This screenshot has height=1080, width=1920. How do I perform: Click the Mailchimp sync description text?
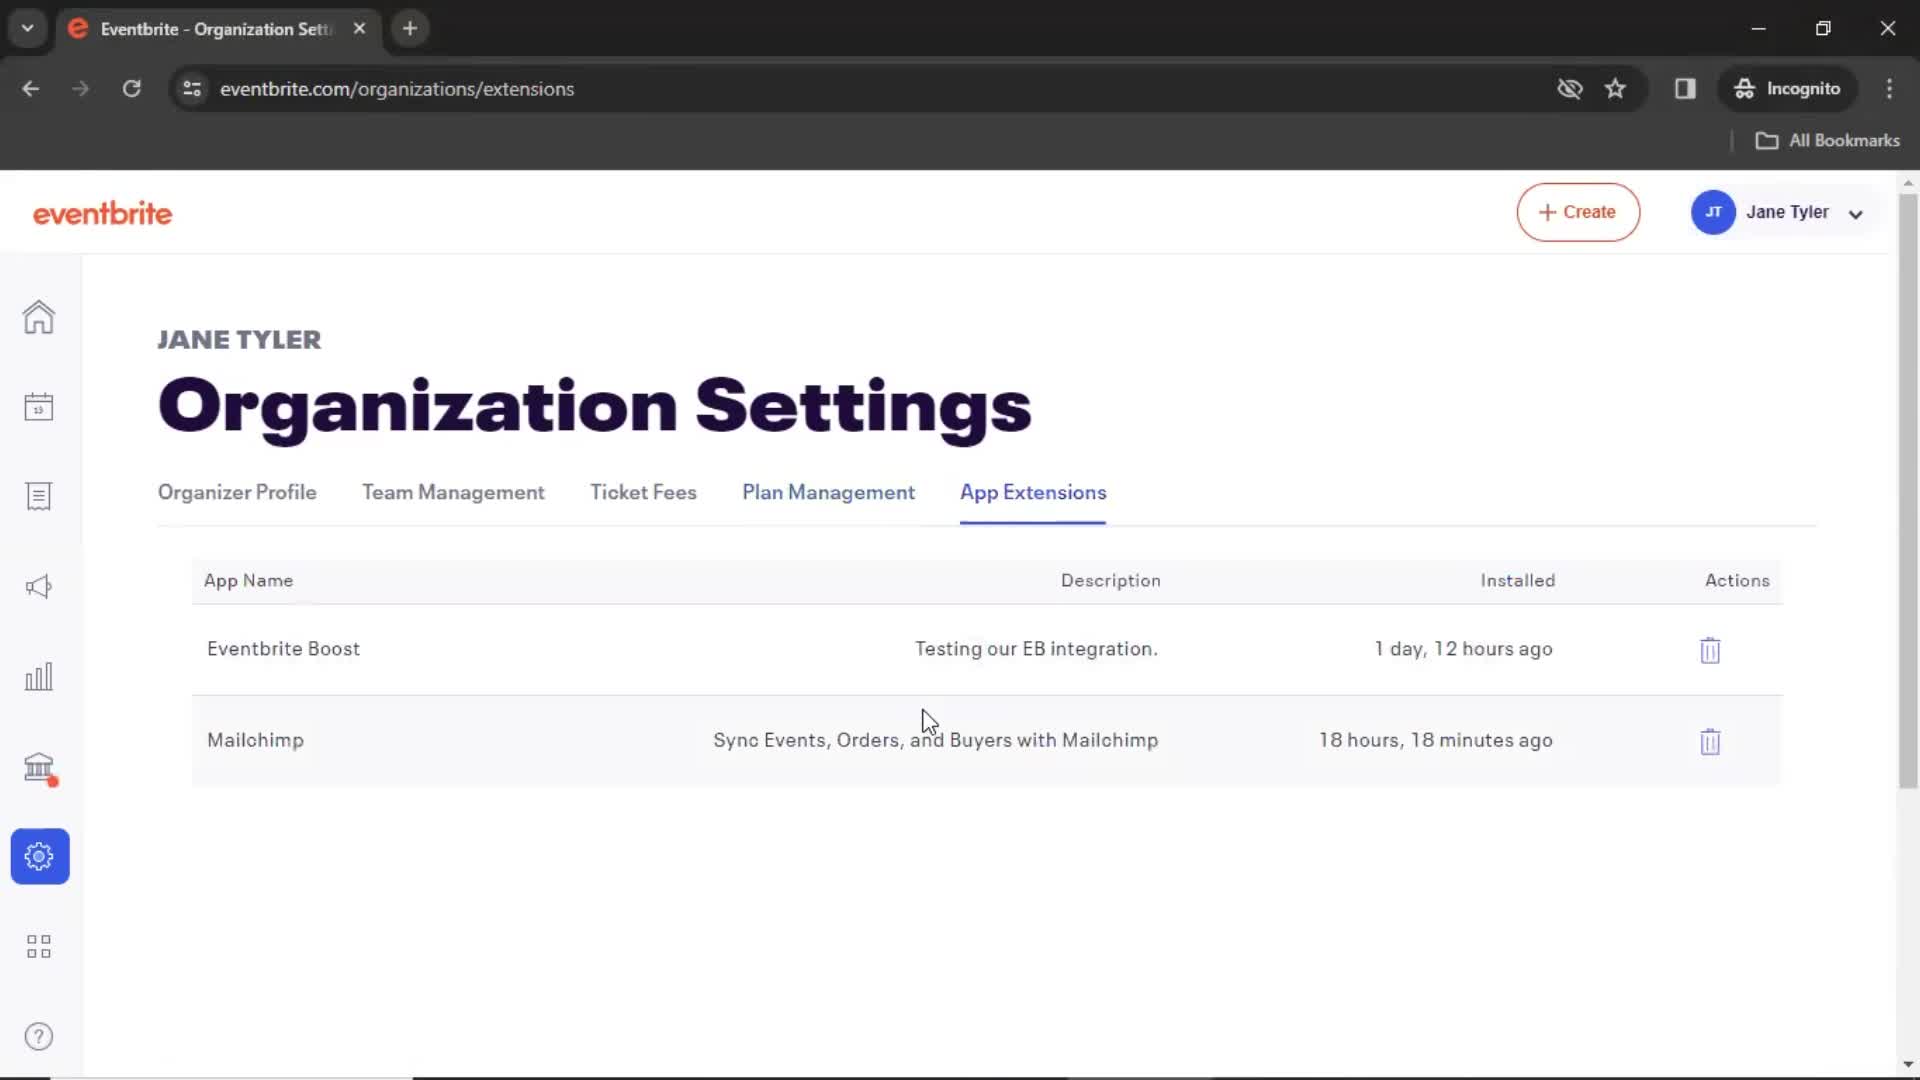pos(935,741)
